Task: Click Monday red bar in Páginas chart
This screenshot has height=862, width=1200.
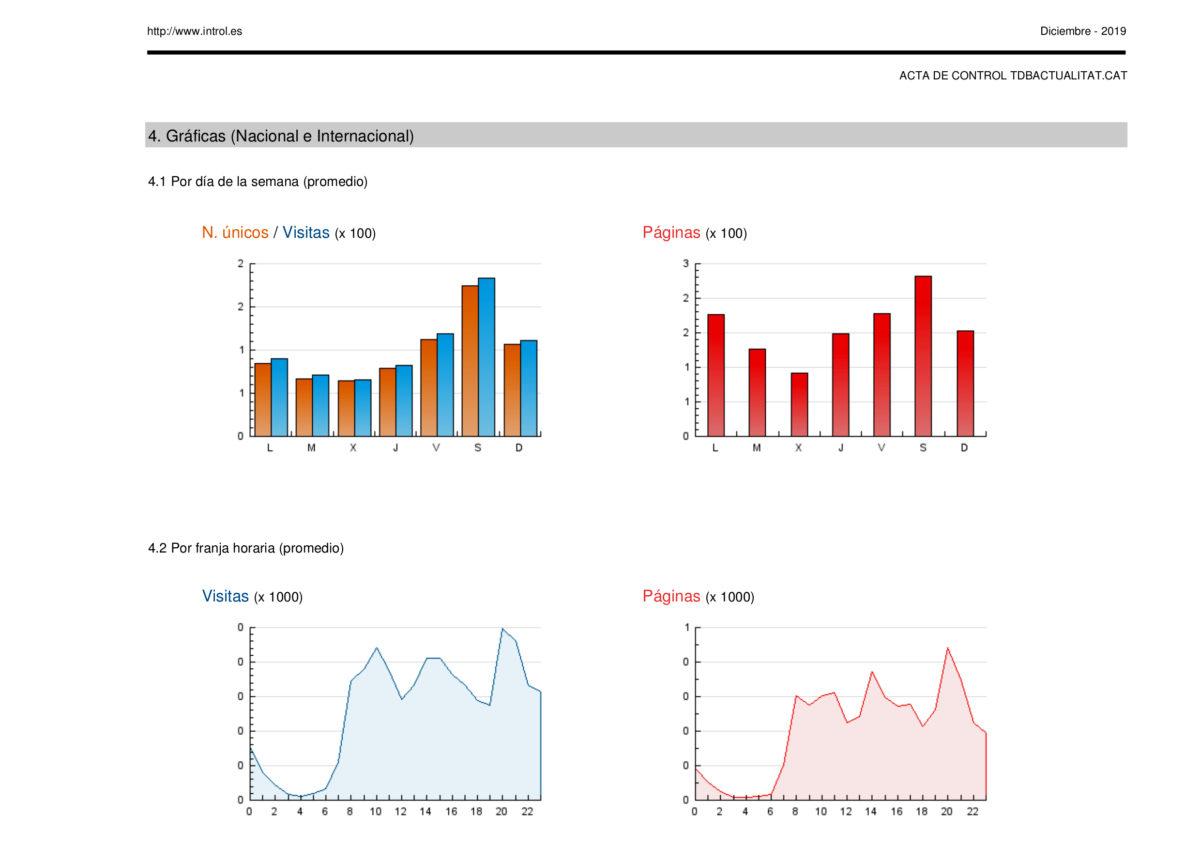Action: pos(715,375)
